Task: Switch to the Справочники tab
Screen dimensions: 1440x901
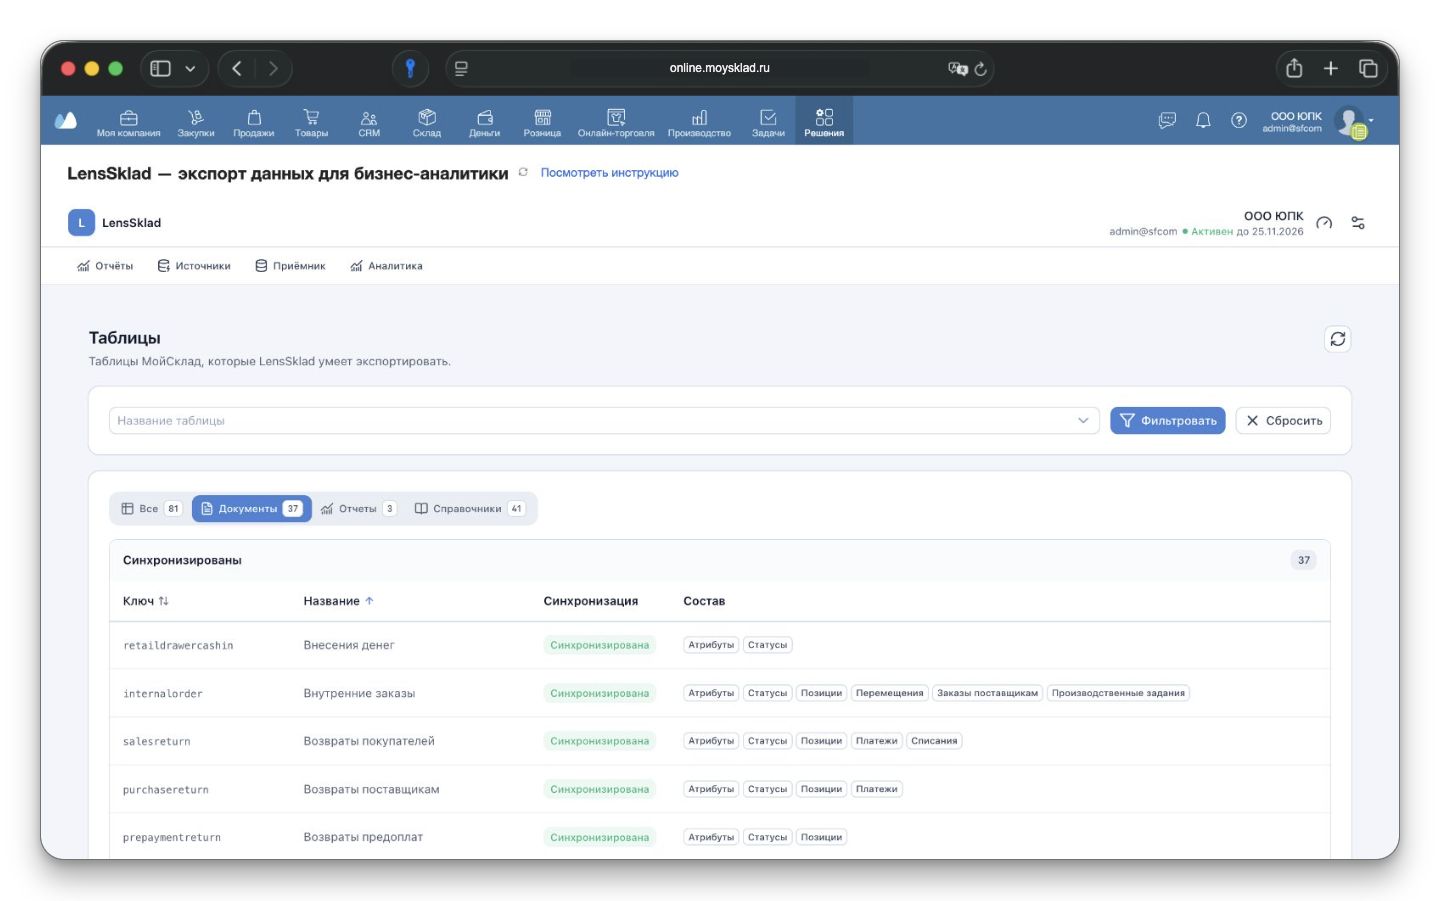Action: pyautogui.click(x=469, y=509)
